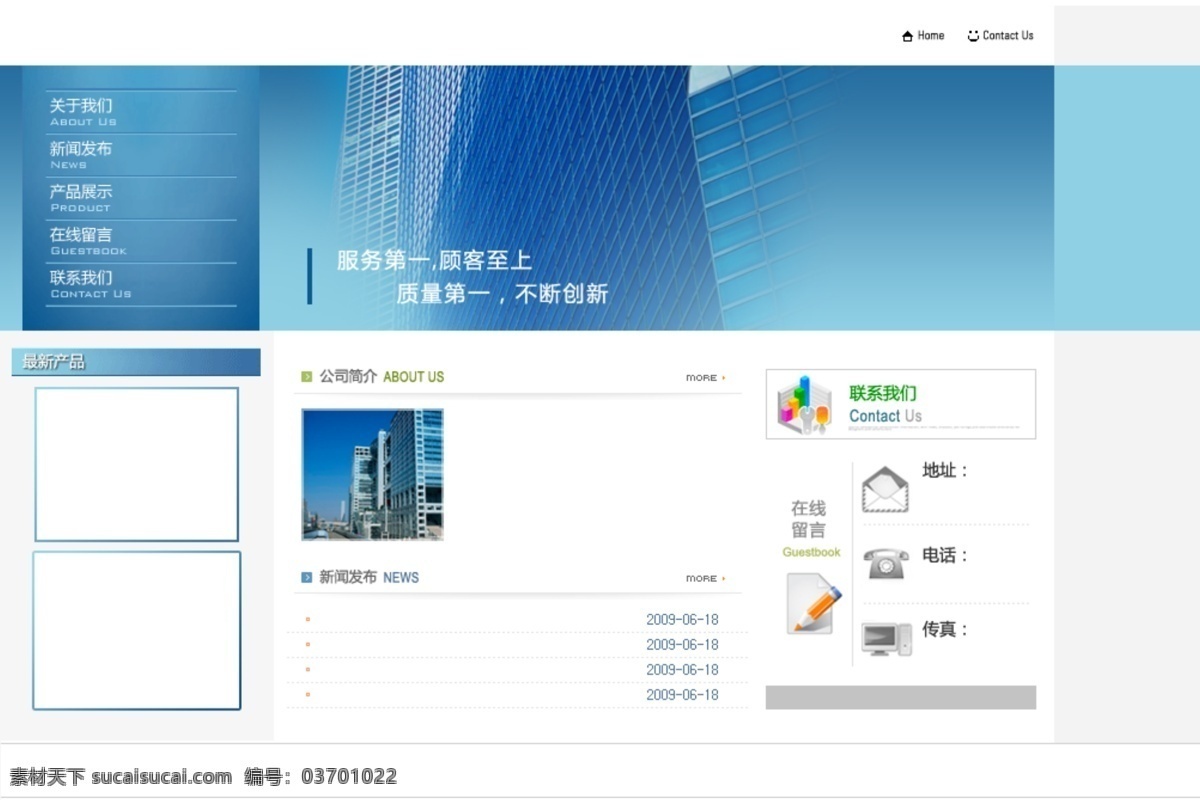Image resolution: width=1200 pixels, height=800 pixels.
Task: Click the 最新产品 section header
Action: pos(136,362)
